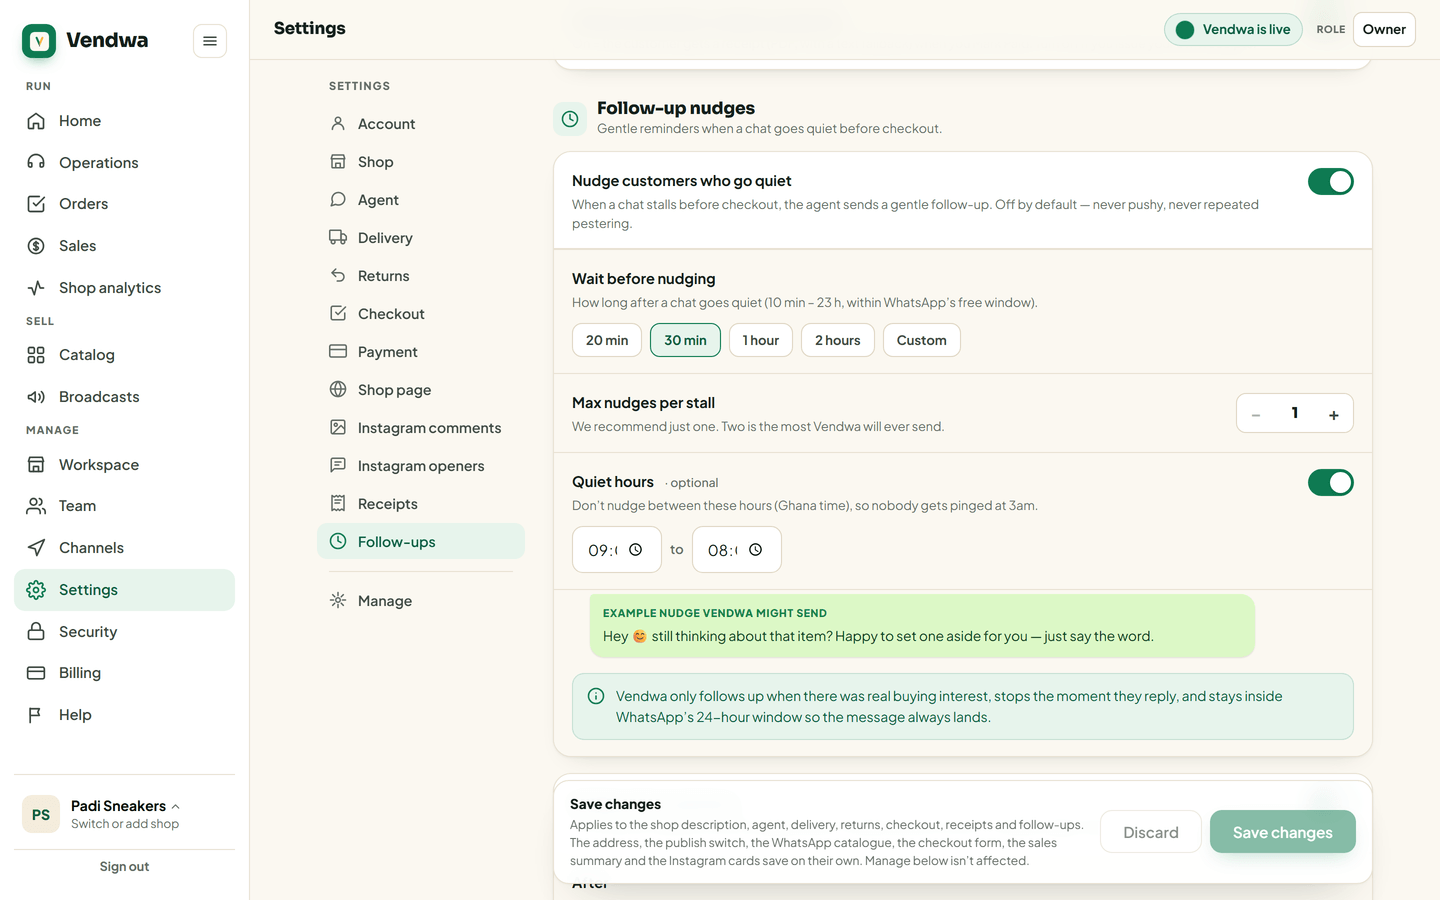Open Returns settings section

point(421,276)
